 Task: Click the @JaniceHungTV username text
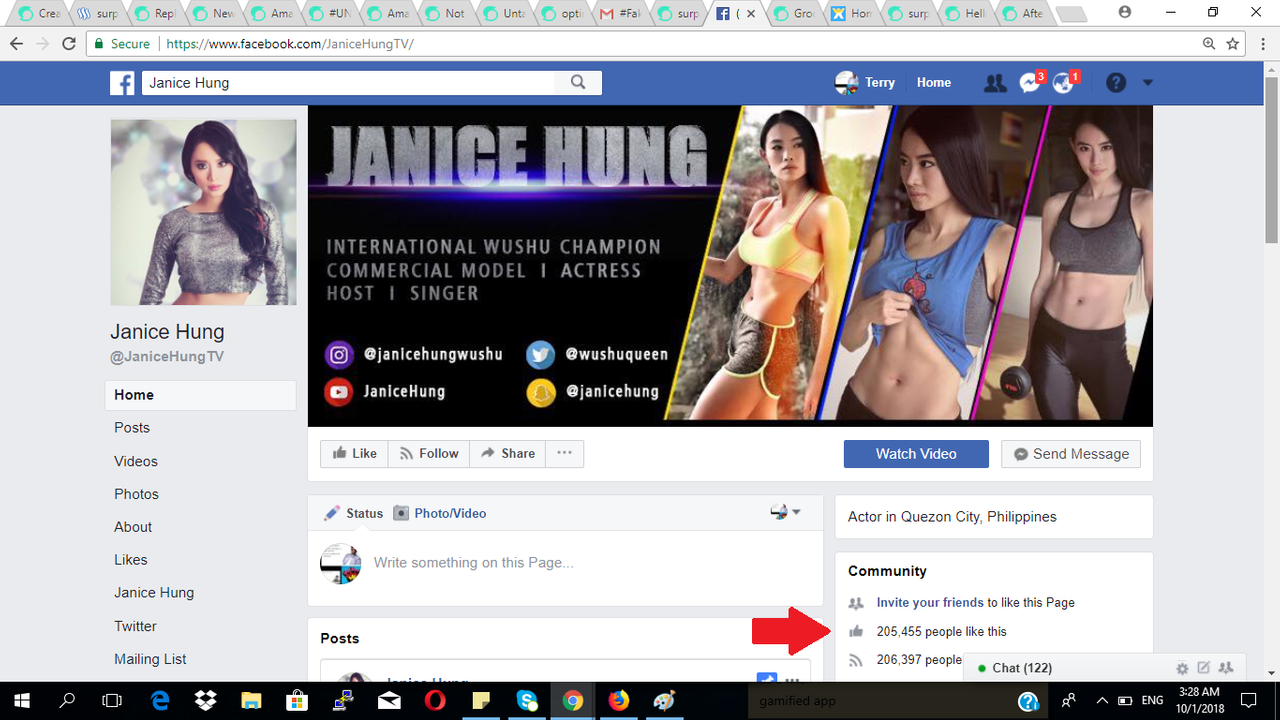coord(167,357)
